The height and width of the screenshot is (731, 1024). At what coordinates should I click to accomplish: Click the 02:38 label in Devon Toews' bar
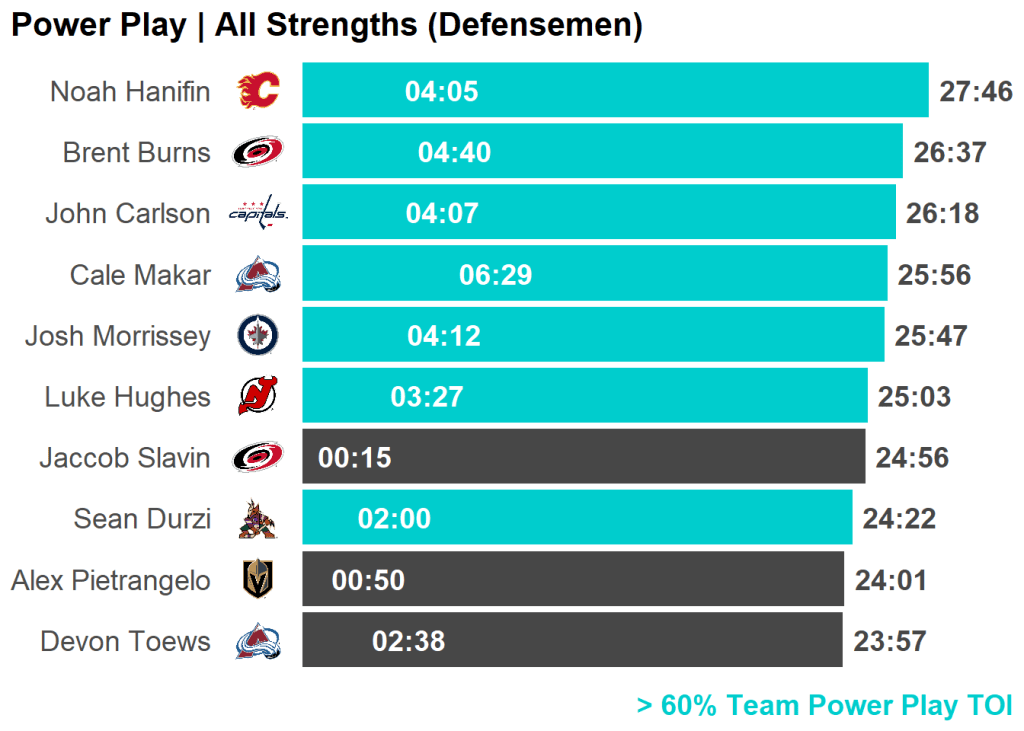pyautogui.click(x=408, y=641)
